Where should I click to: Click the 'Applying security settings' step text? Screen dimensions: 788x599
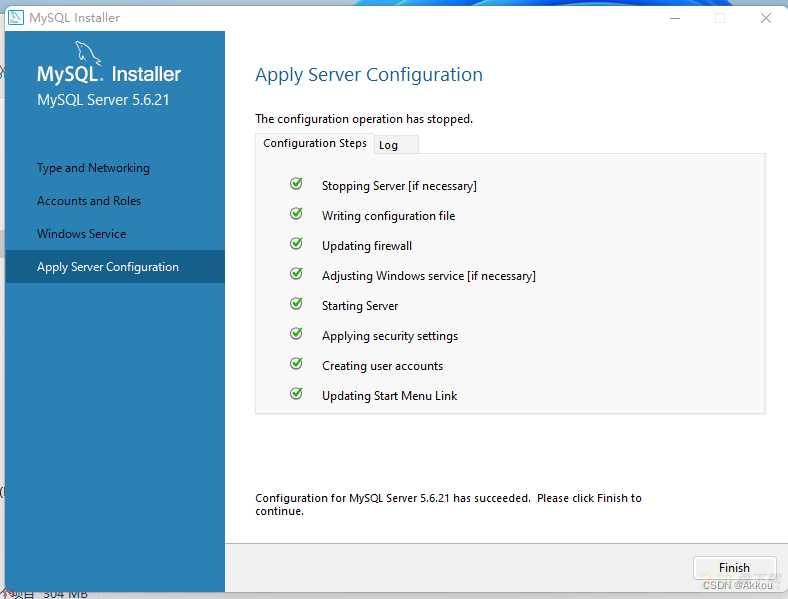tap(390, 336)
